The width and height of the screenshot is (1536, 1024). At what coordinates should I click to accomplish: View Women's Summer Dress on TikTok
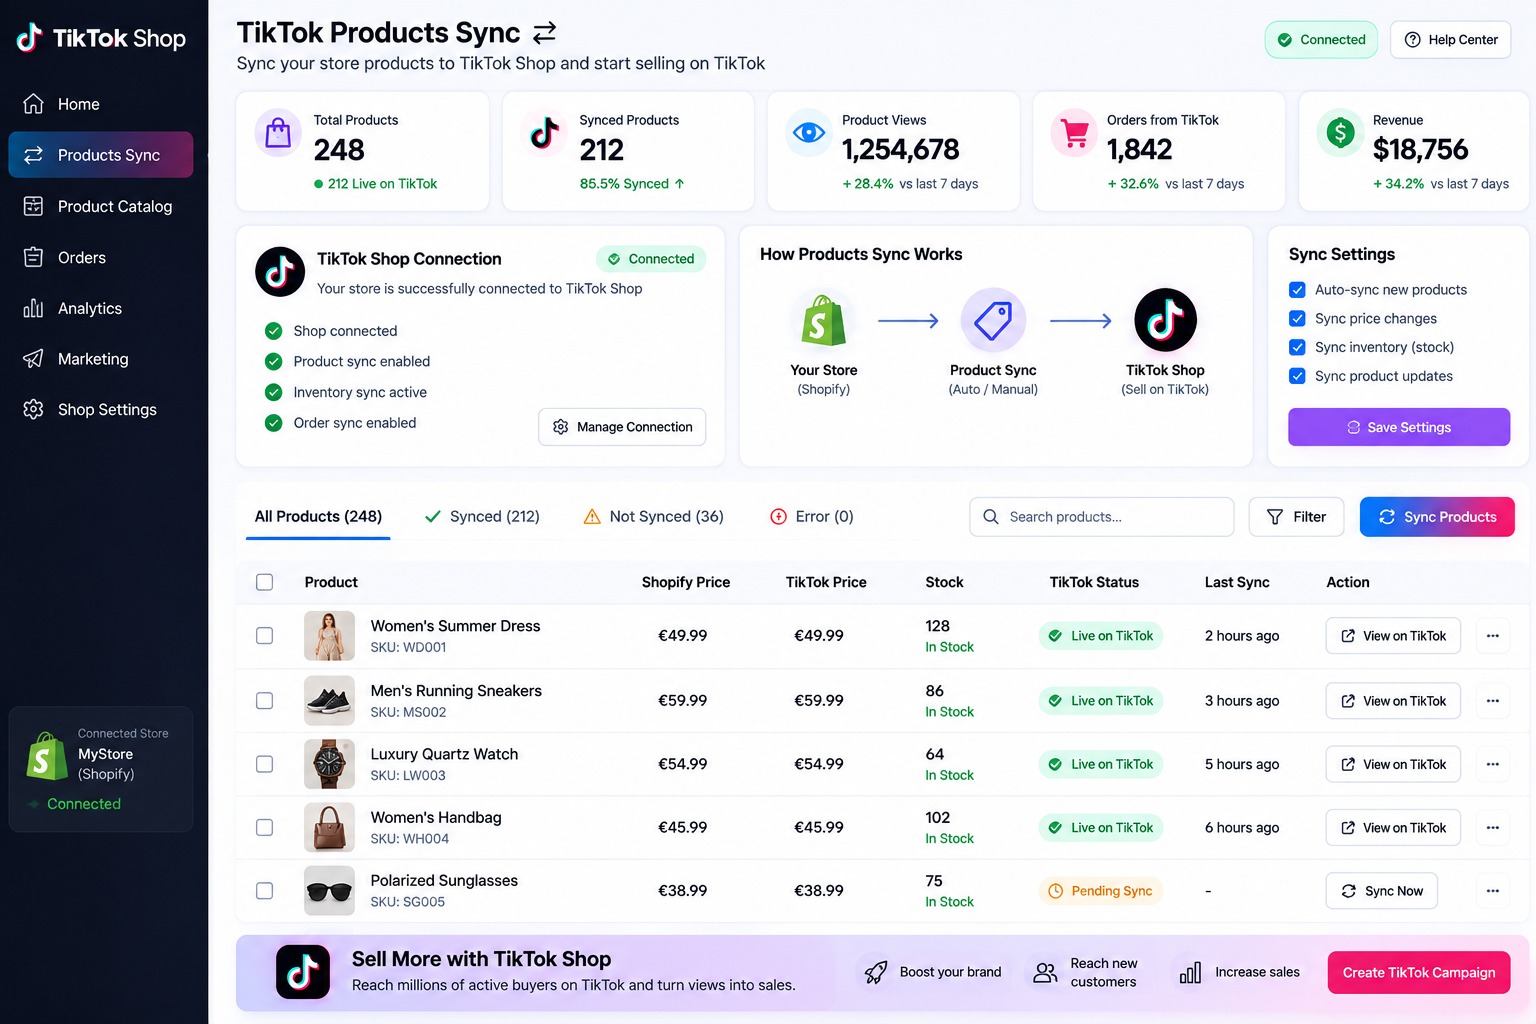pyautogui.click(x=1393, y=636)
